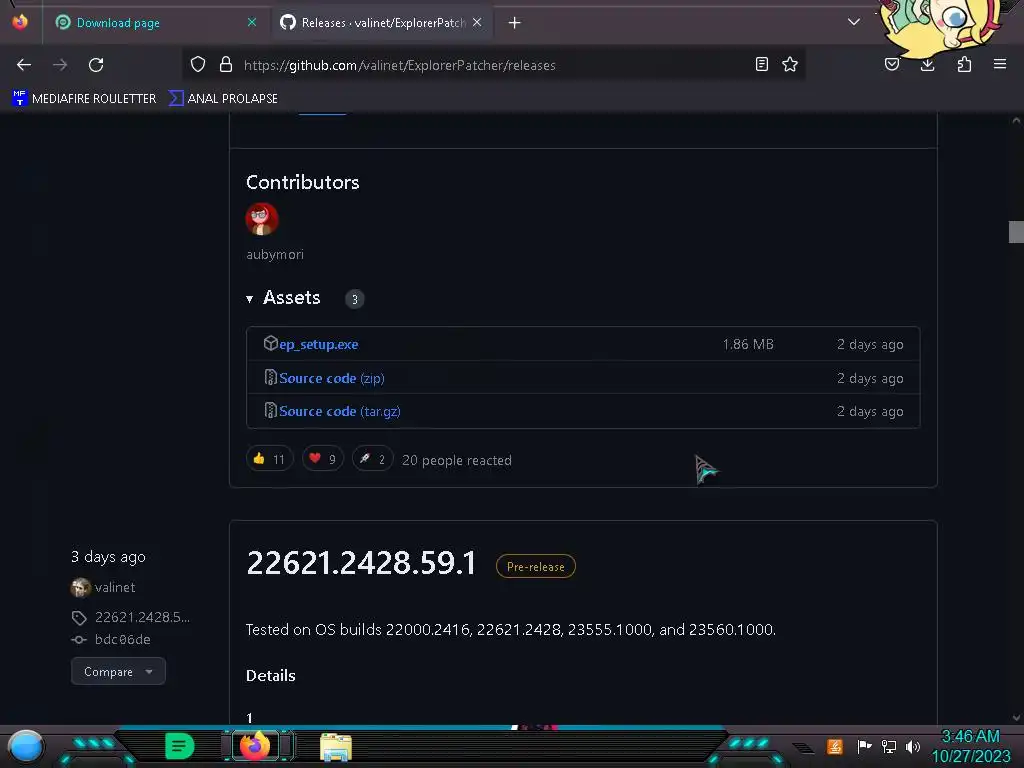Click the Assets count badge 3
Viewport: 1024px width, 768px height.
pos(355,299)
